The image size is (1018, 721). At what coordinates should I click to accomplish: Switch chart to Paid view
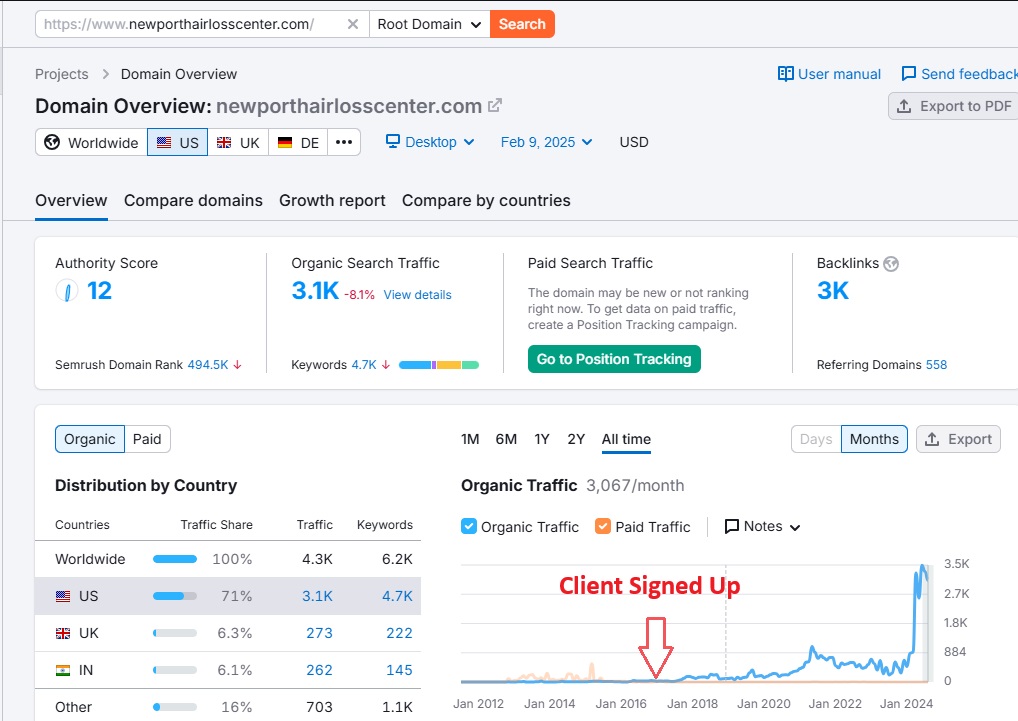(147, 439)
